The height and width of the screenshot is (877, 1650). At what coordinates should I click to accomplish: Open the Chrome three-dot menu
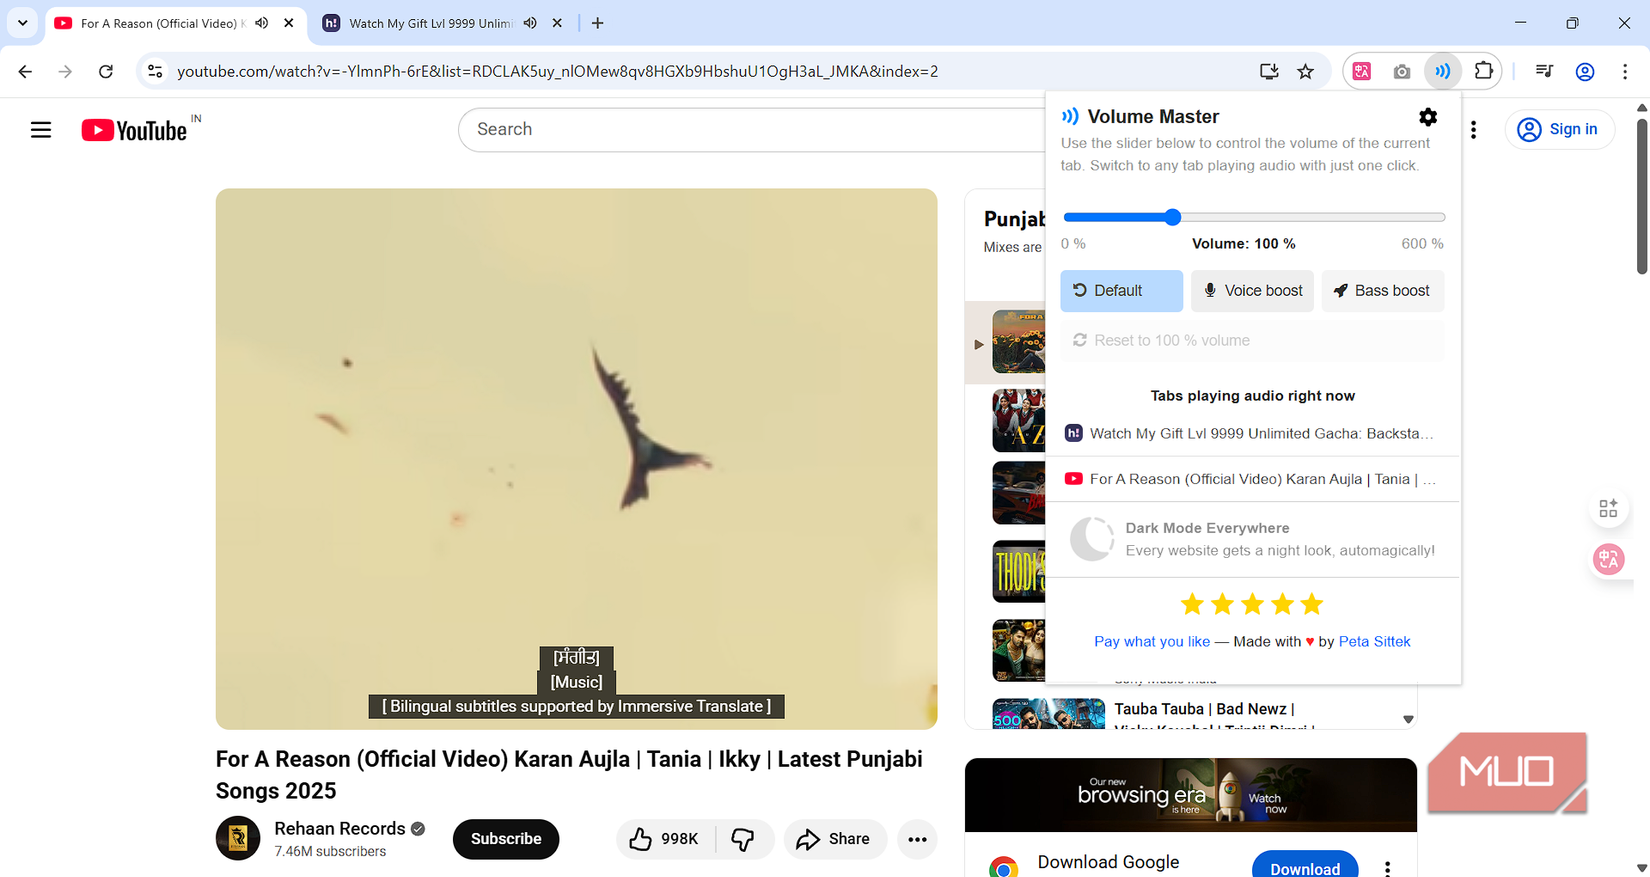1625,71
